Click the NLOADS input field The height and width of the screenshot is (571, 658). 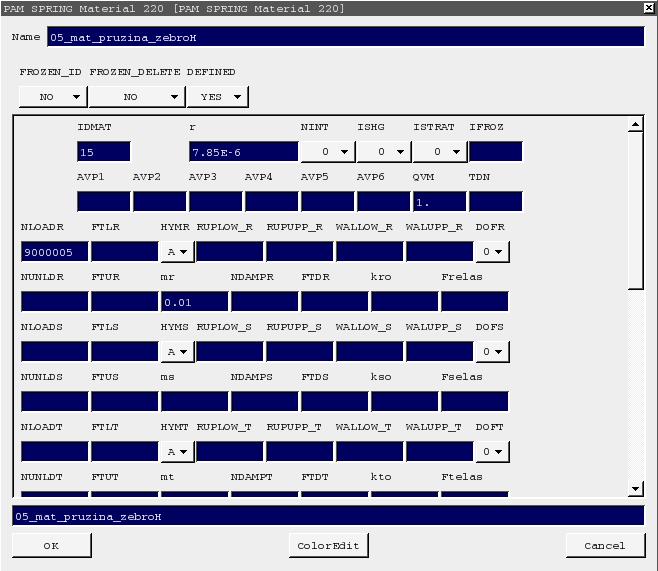pyautogui.click(x=55, y=352)
